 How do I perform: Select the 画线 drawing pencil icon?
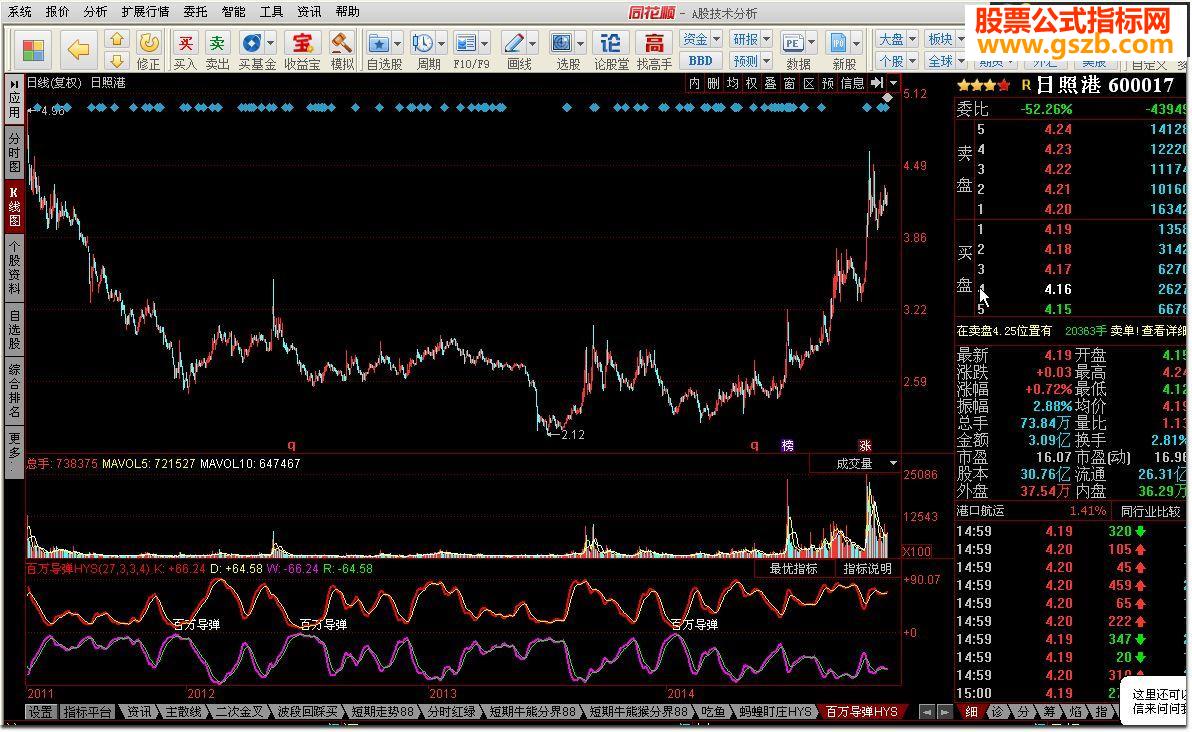(514, 43)
